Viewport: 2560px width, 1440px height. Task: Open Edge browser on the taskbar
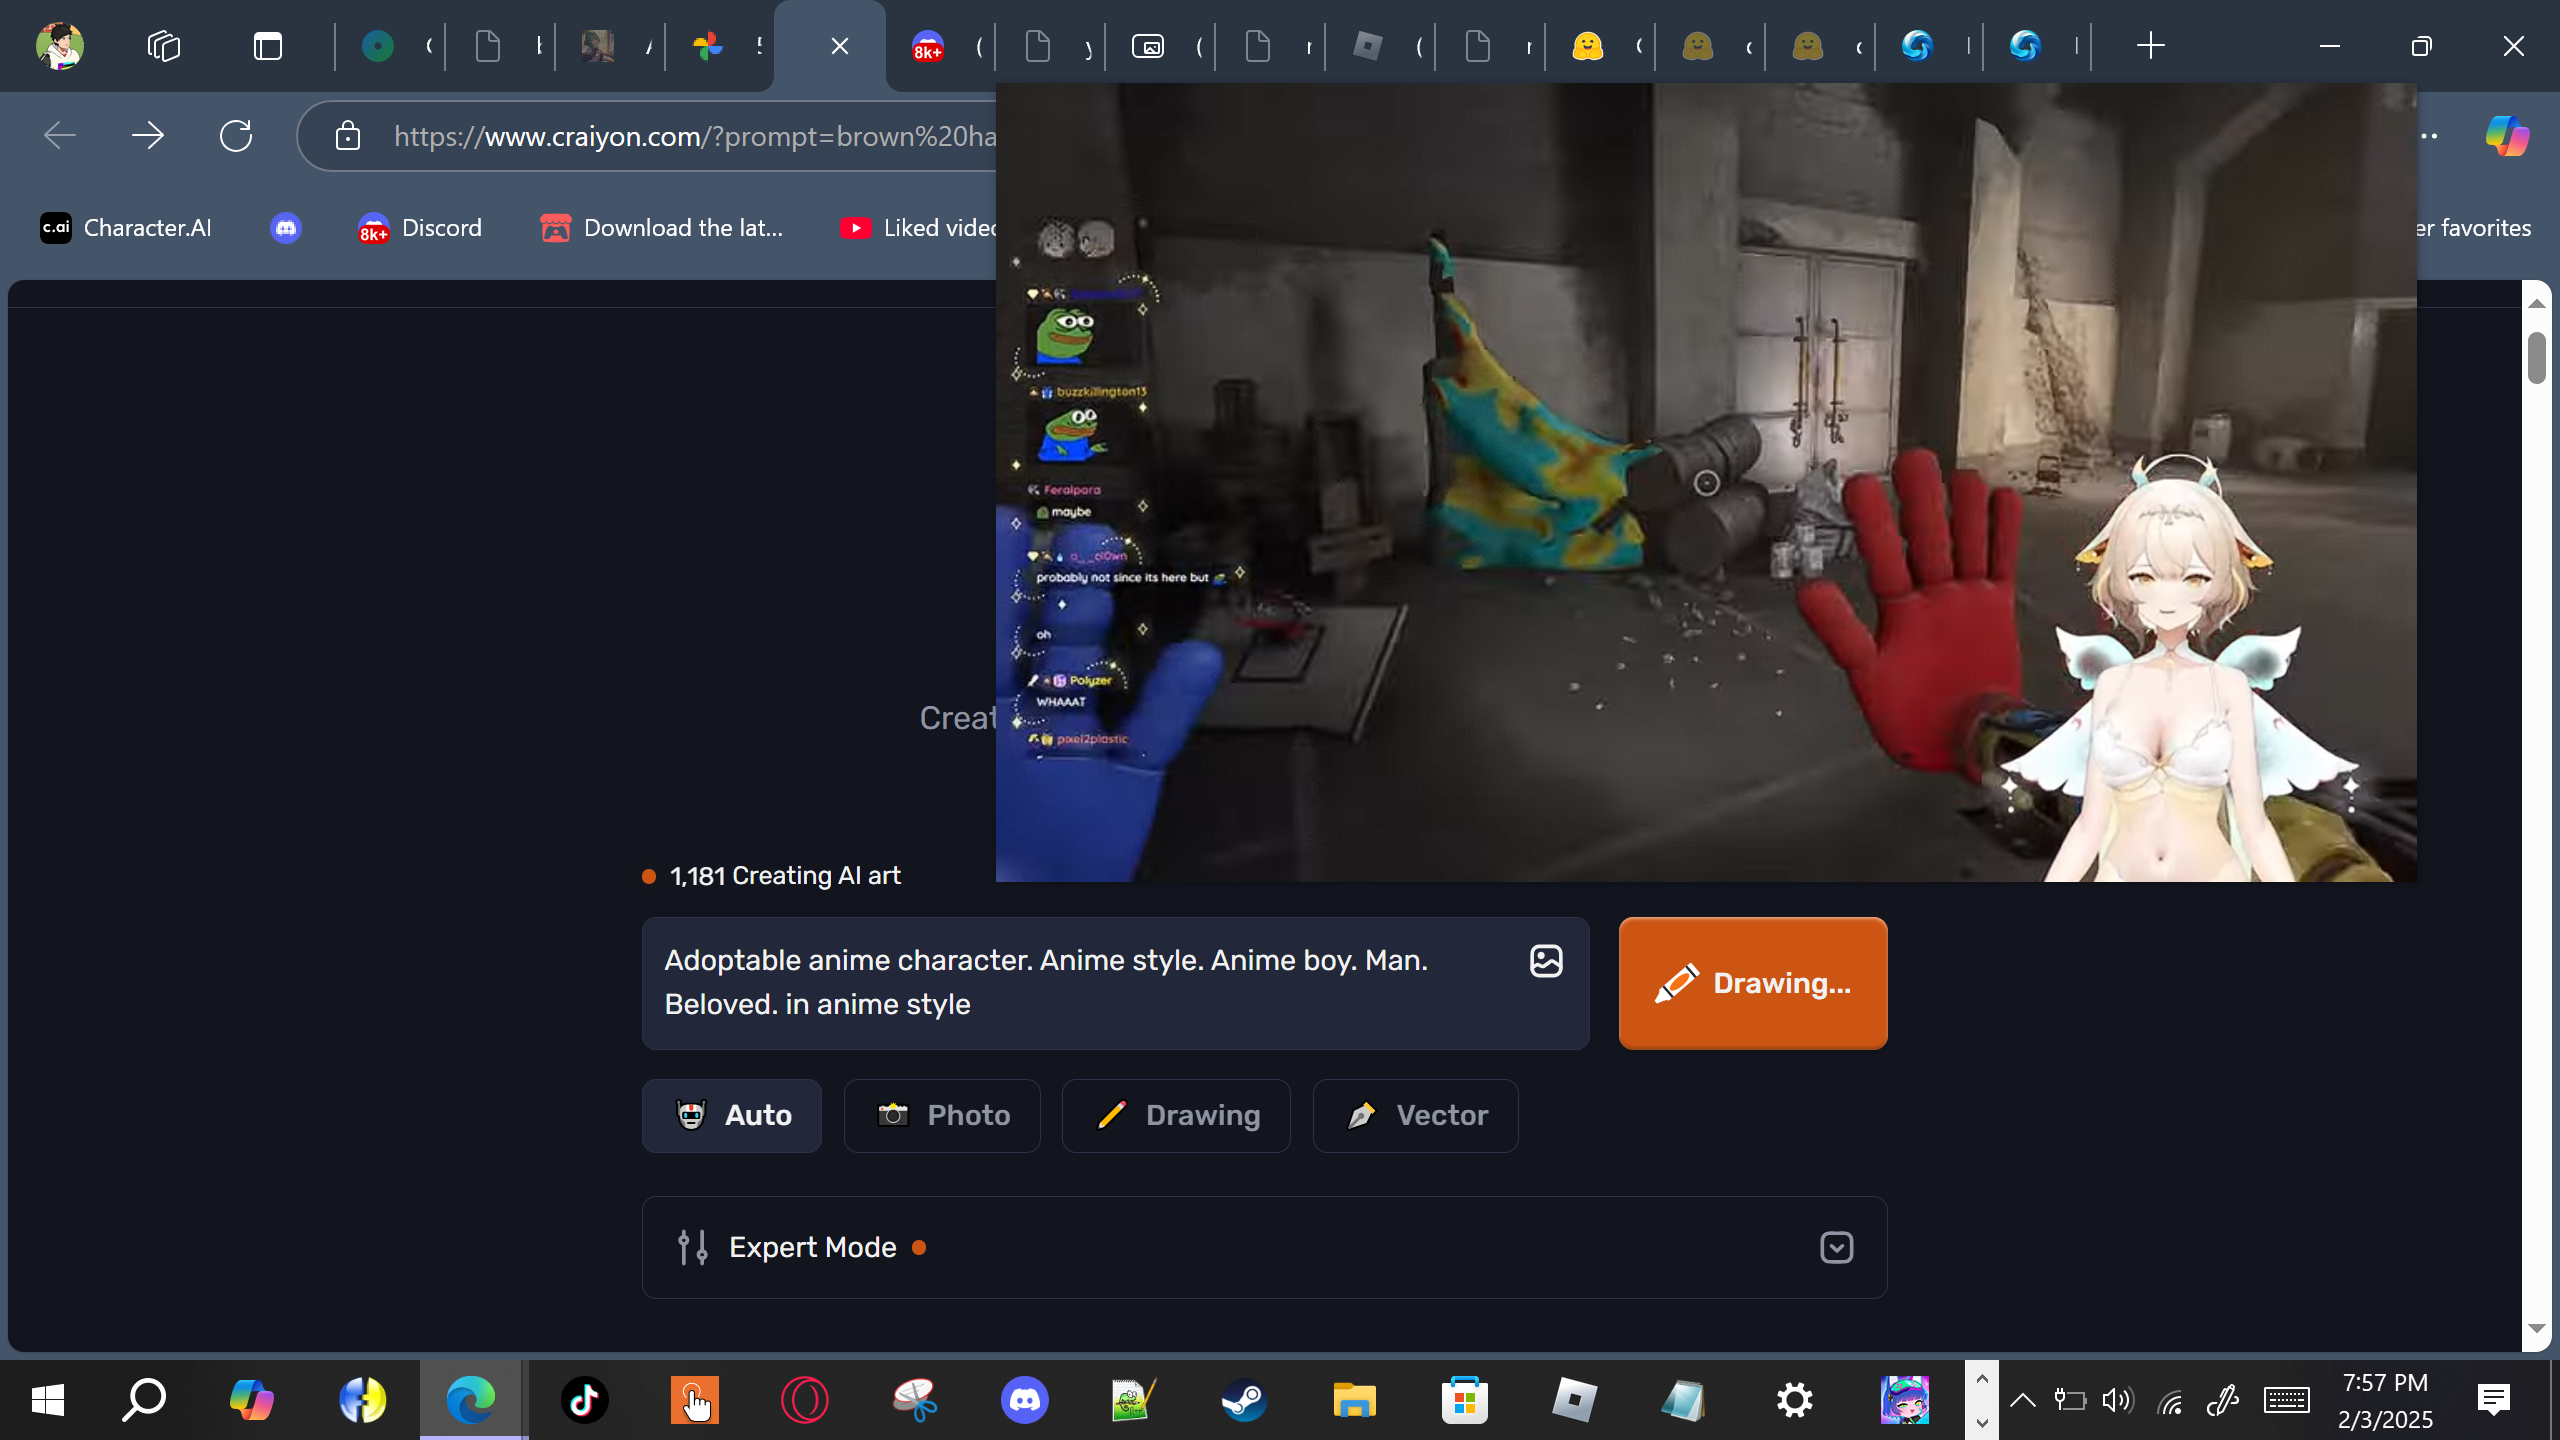pos(472,1400)
